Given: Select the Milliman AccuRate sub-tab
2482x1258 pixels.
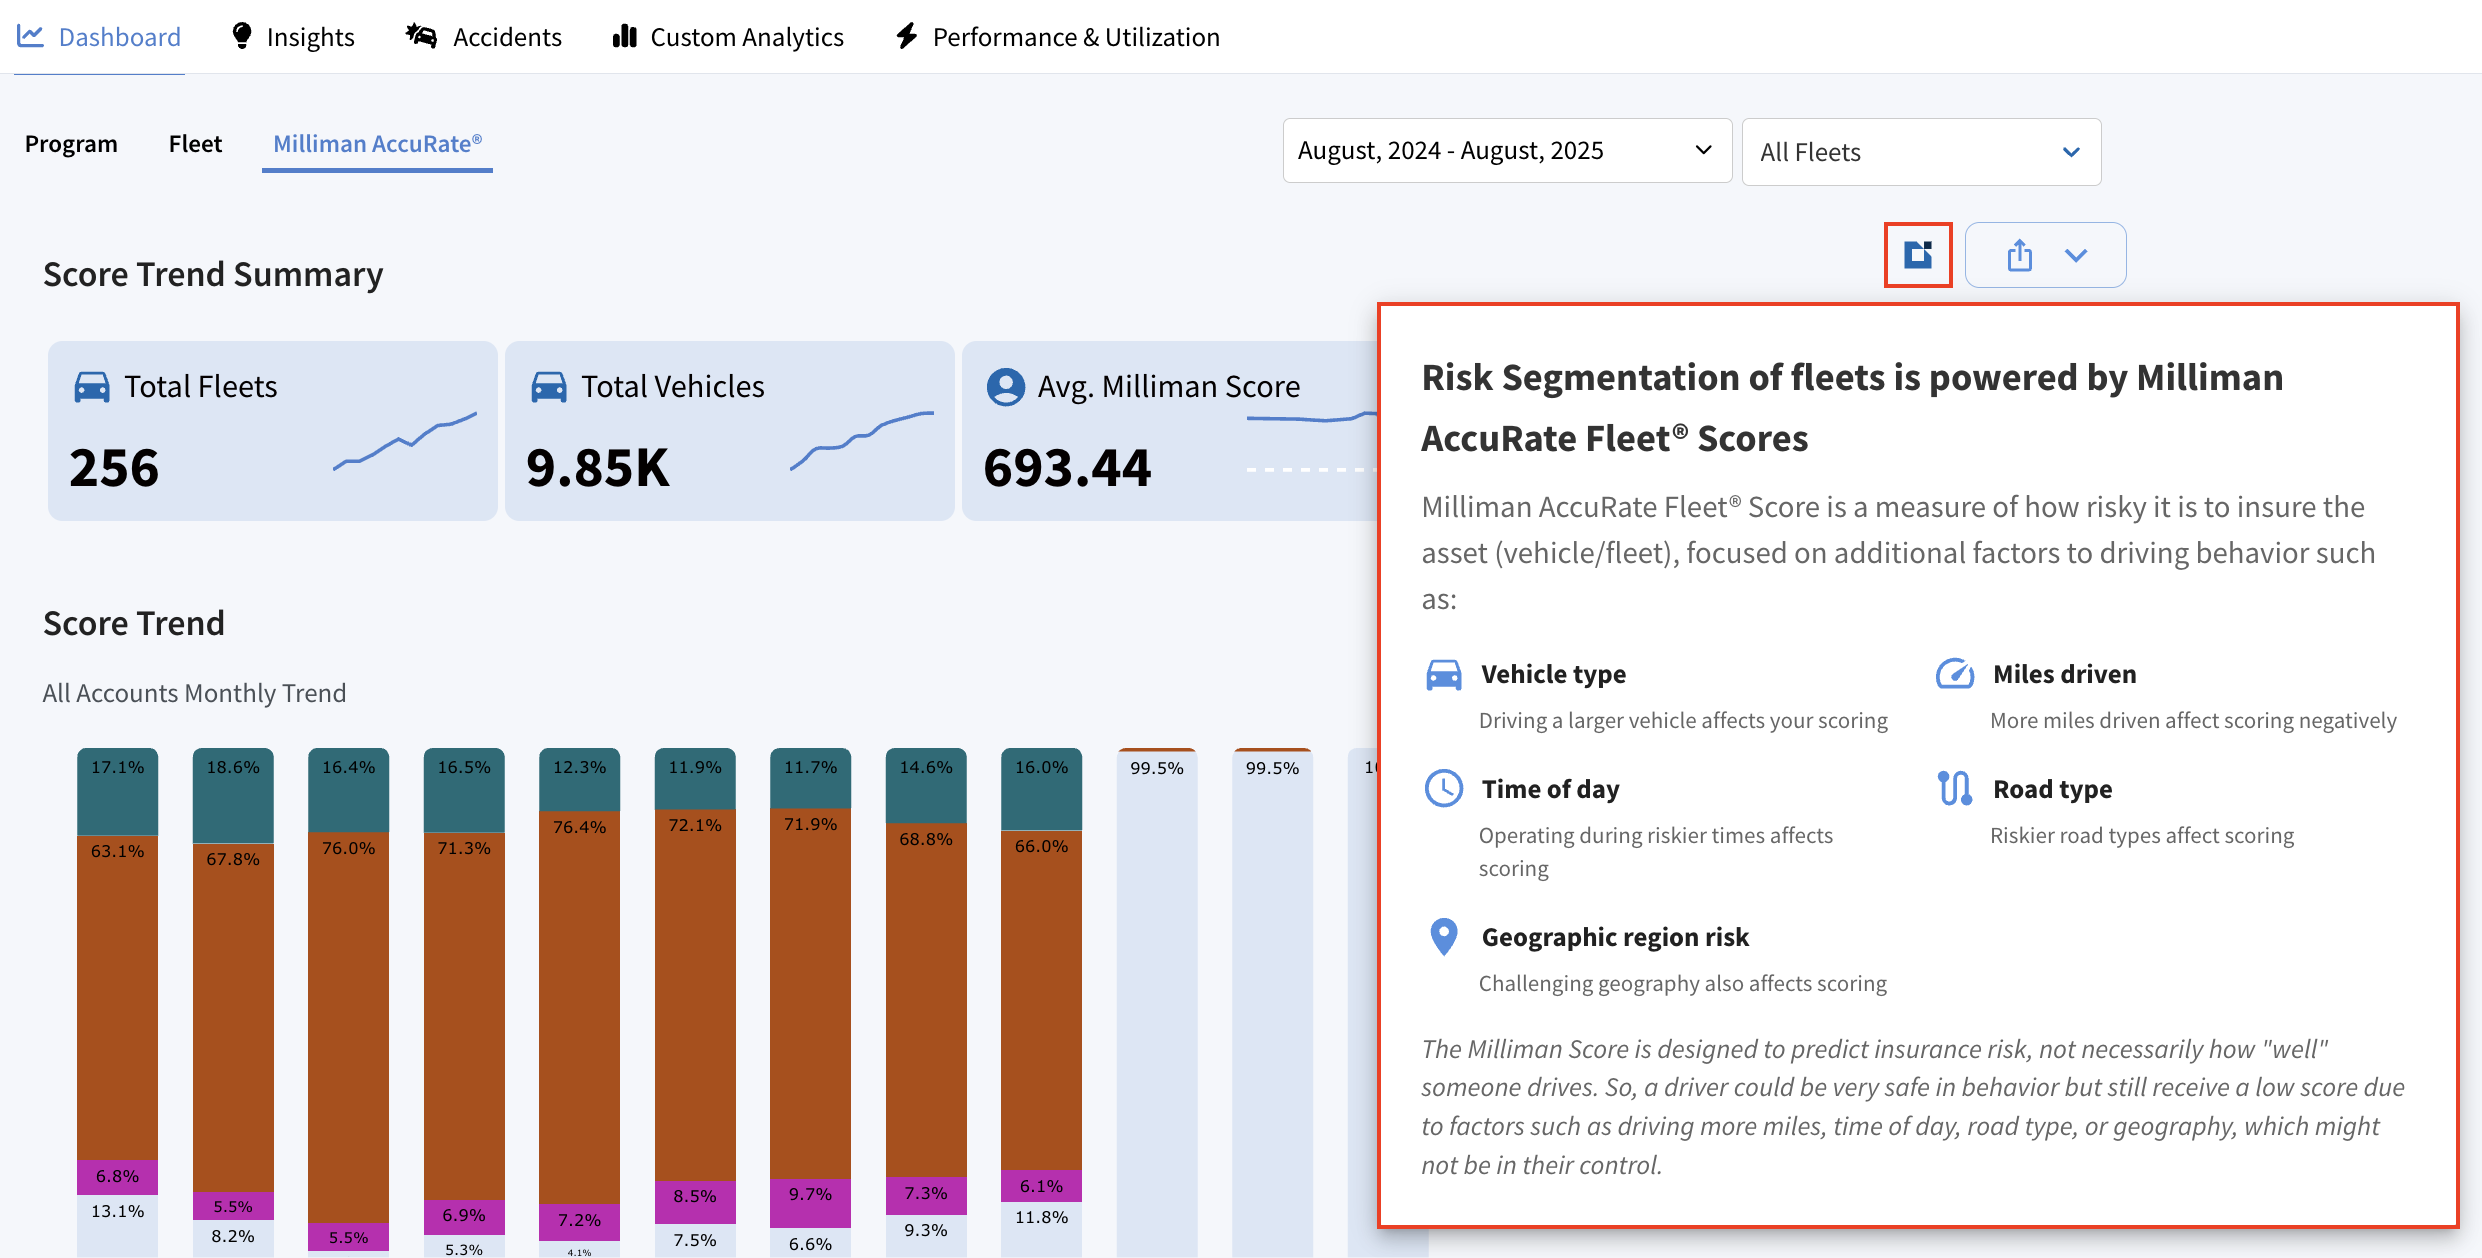Looking at the screenshot, I should pyautogui.click(x=377, y=144).
